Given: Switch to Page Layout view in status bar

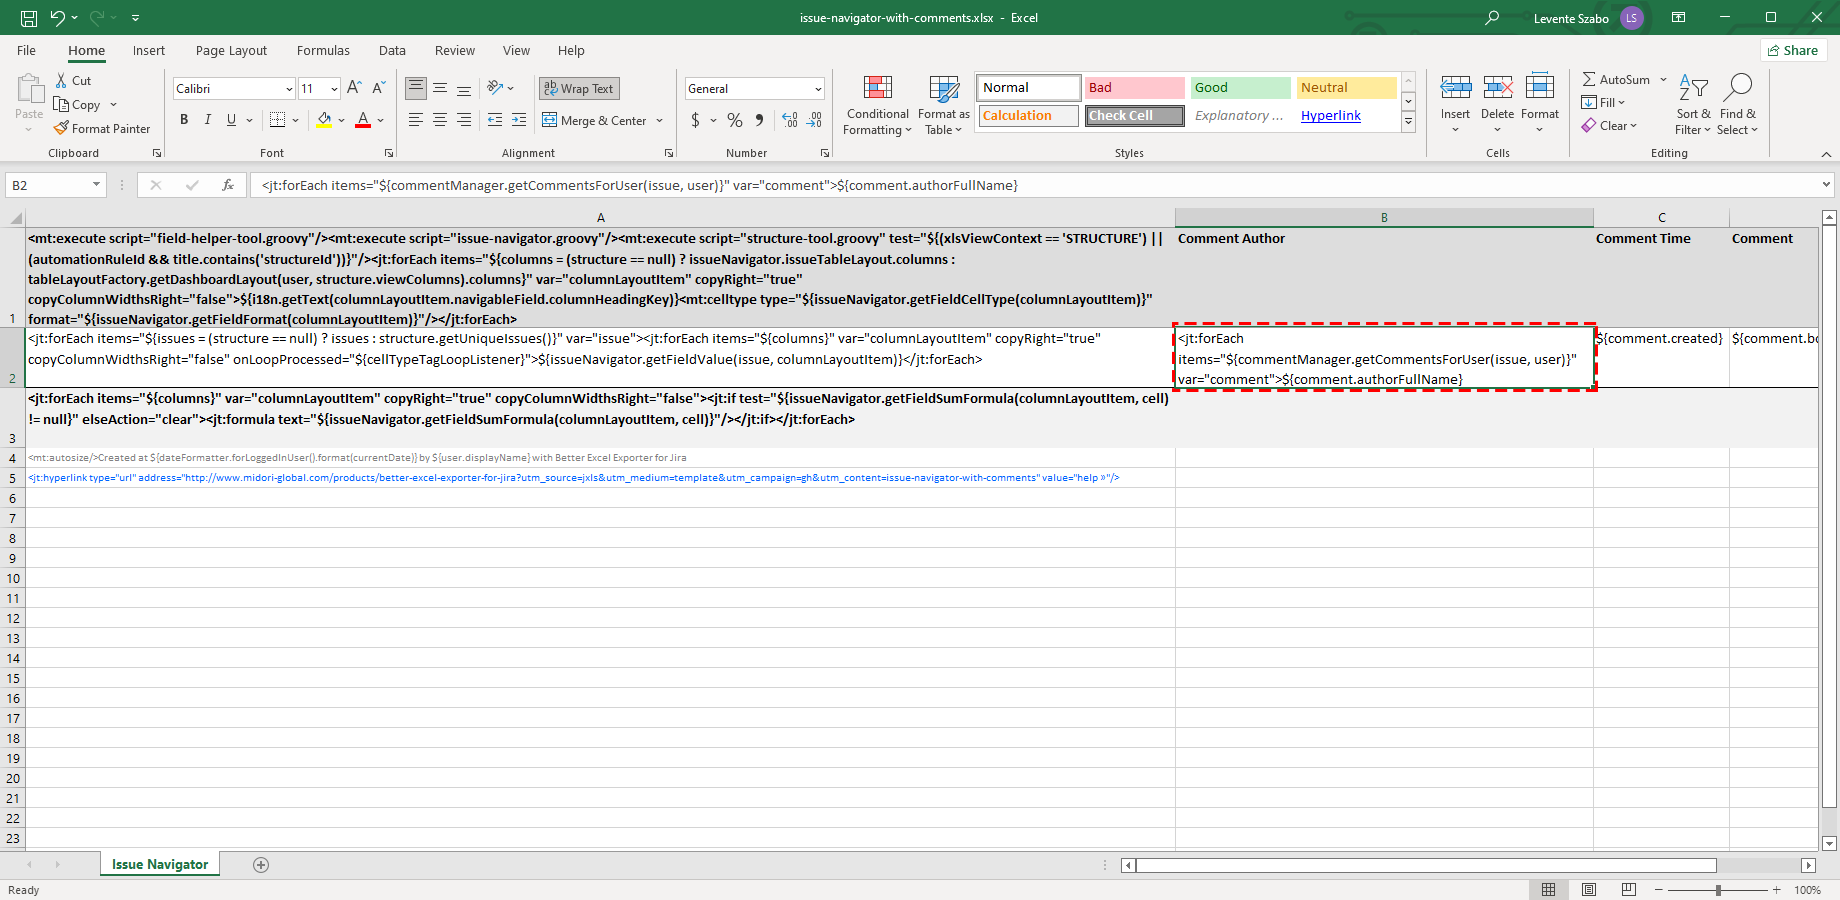Looking at the screenshot, I should (x=1588, y=890).
